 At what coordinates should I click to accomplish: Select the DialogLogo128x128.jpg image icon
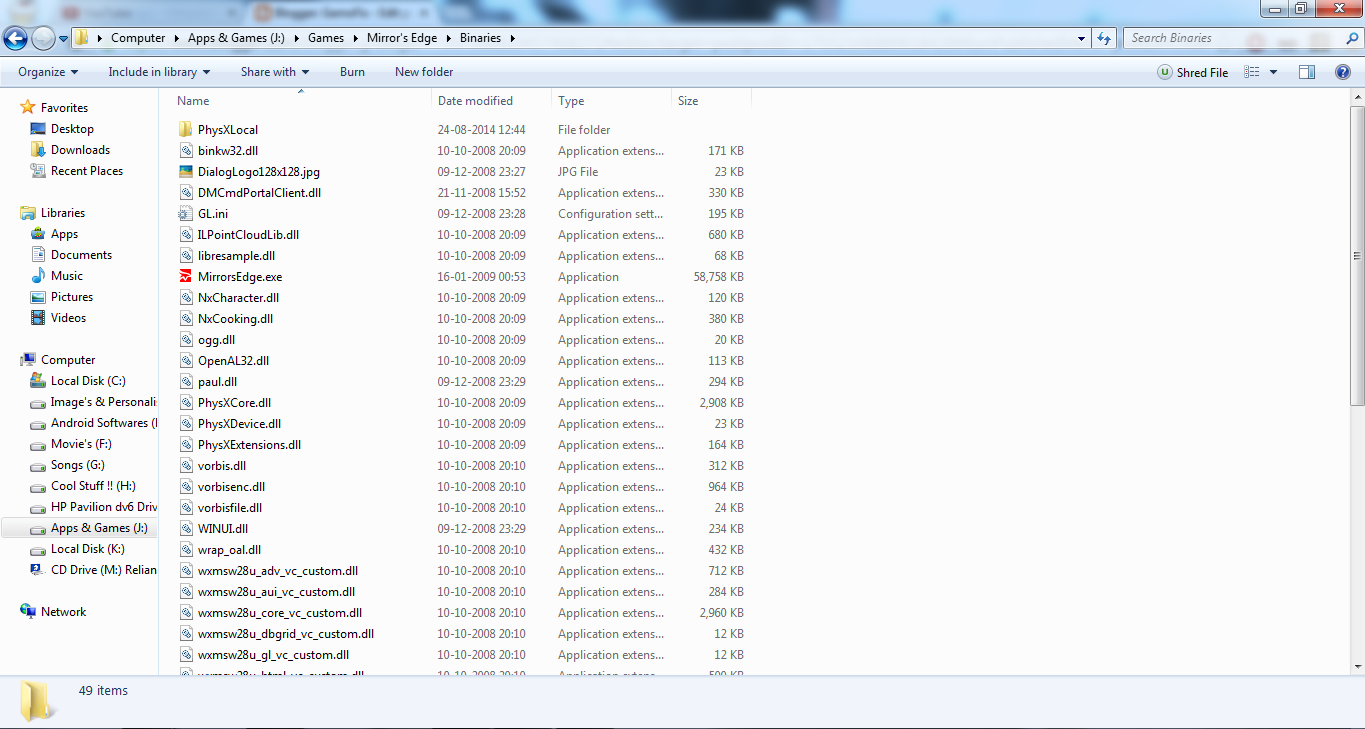coord(185,172)
